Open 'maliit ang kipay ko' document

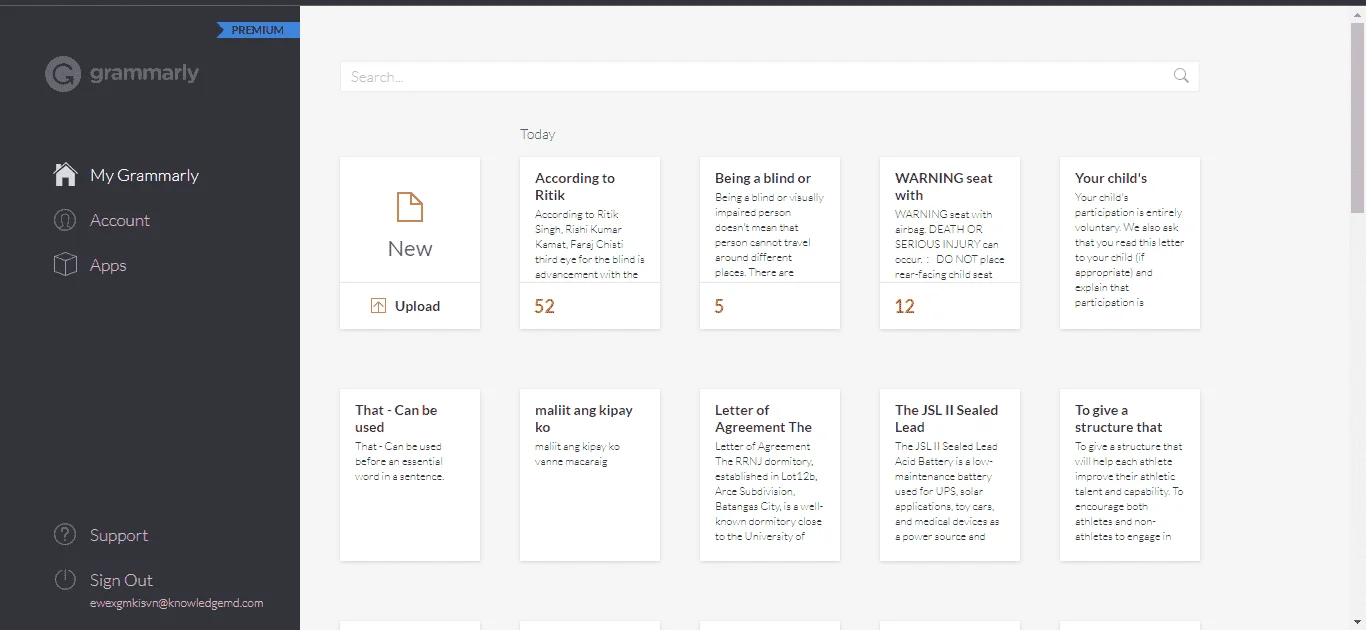pos(590,475)
